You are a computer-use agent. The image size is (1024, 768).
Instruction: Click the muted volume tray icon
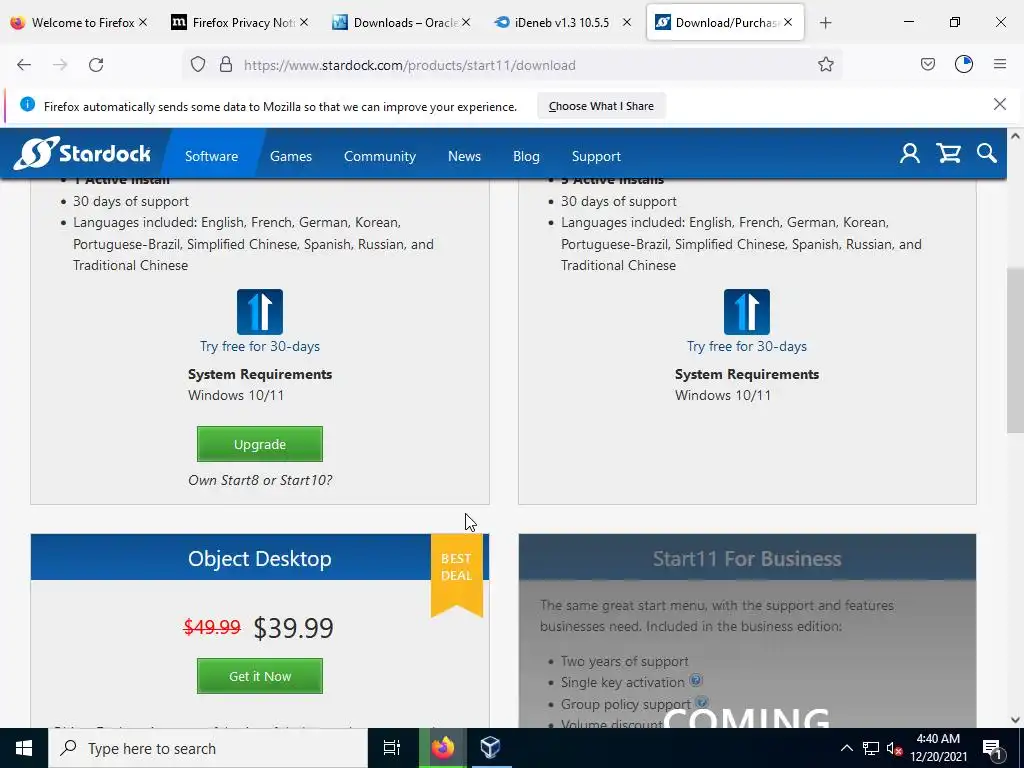coord(895,748)
